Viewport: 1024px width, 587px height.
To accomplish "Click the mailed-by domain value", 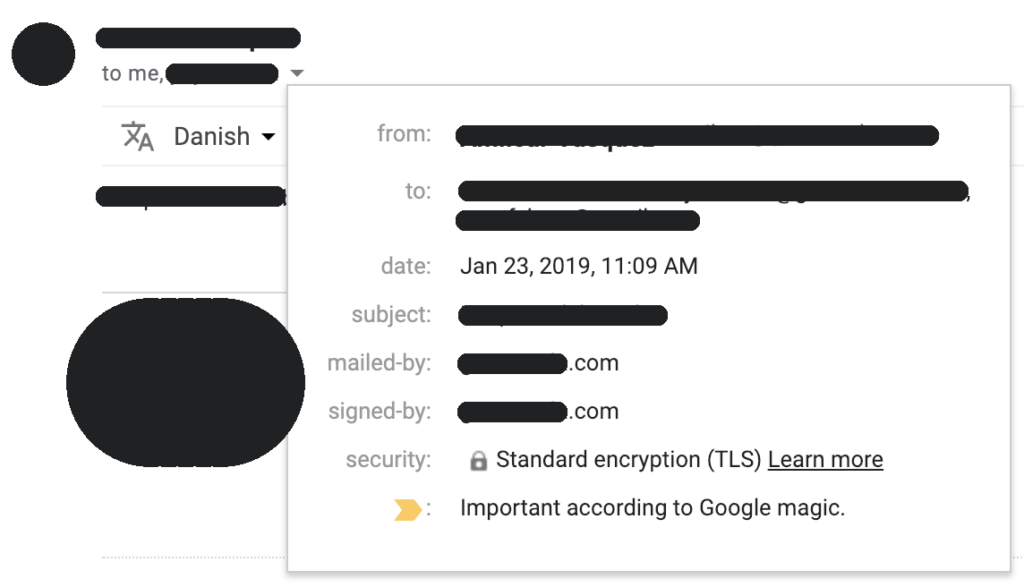I will point(538,363).
